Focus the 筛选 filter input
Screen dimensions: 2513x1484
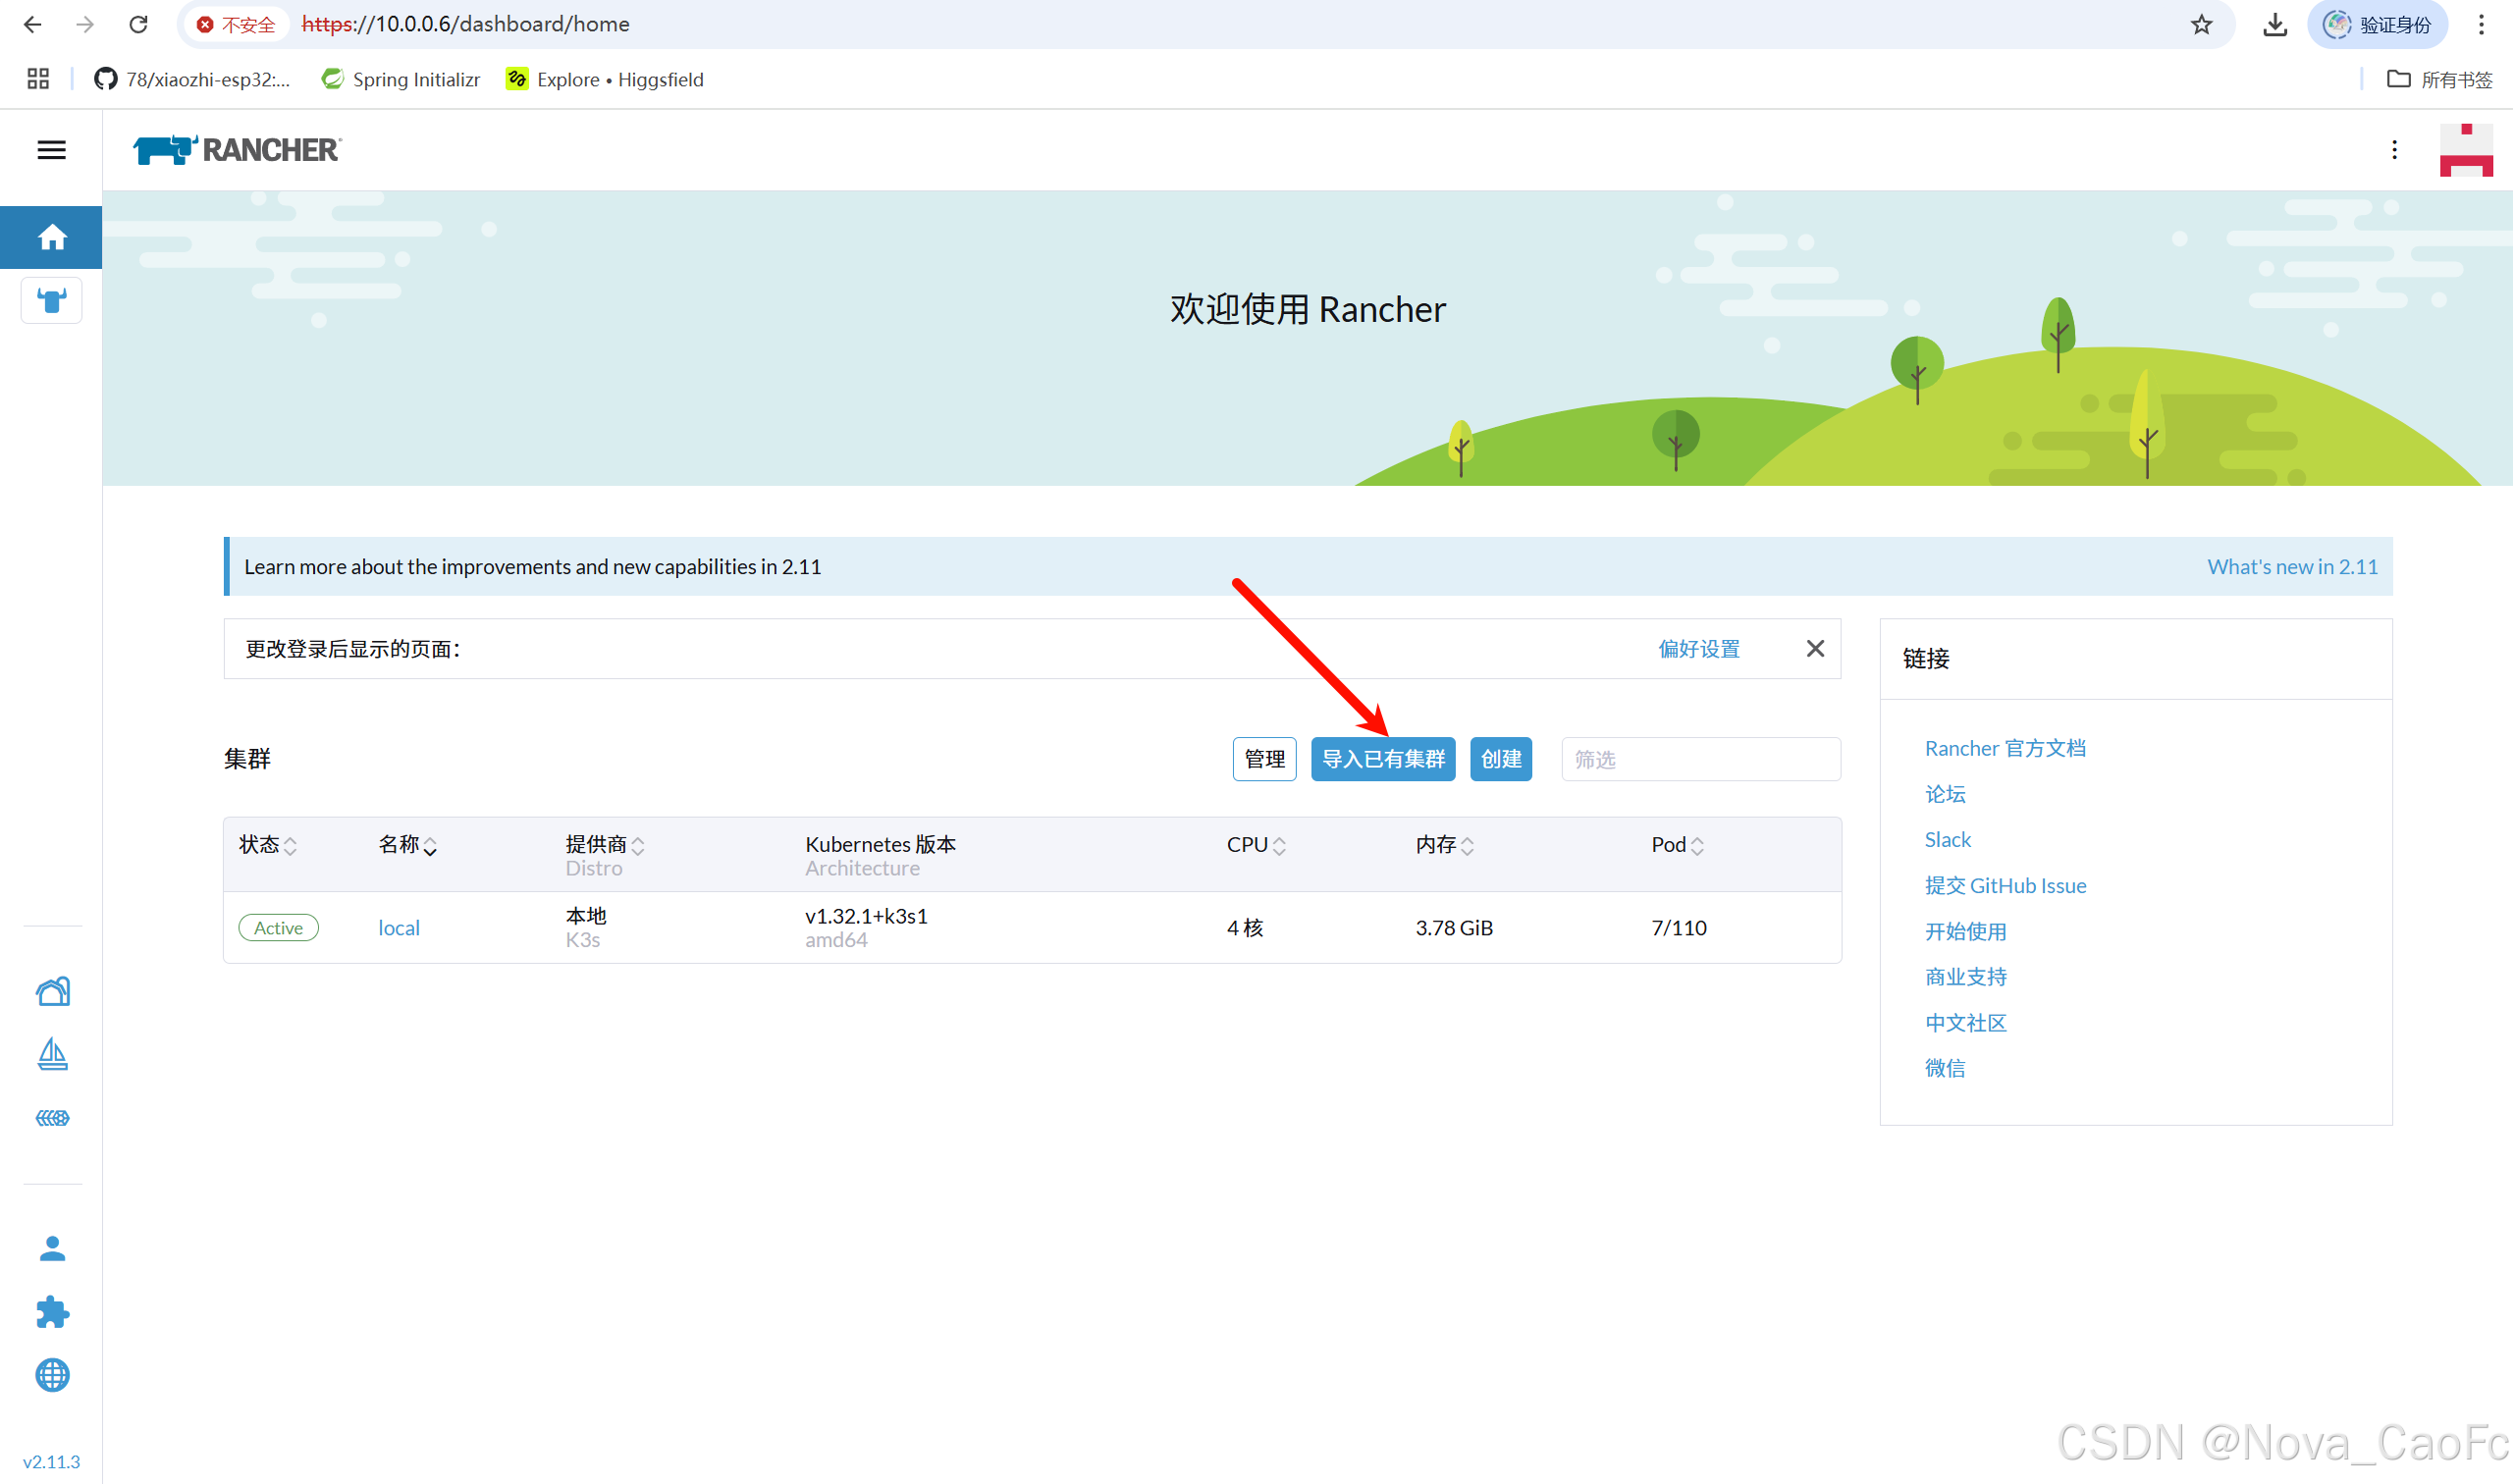(x=1700, y=759)
